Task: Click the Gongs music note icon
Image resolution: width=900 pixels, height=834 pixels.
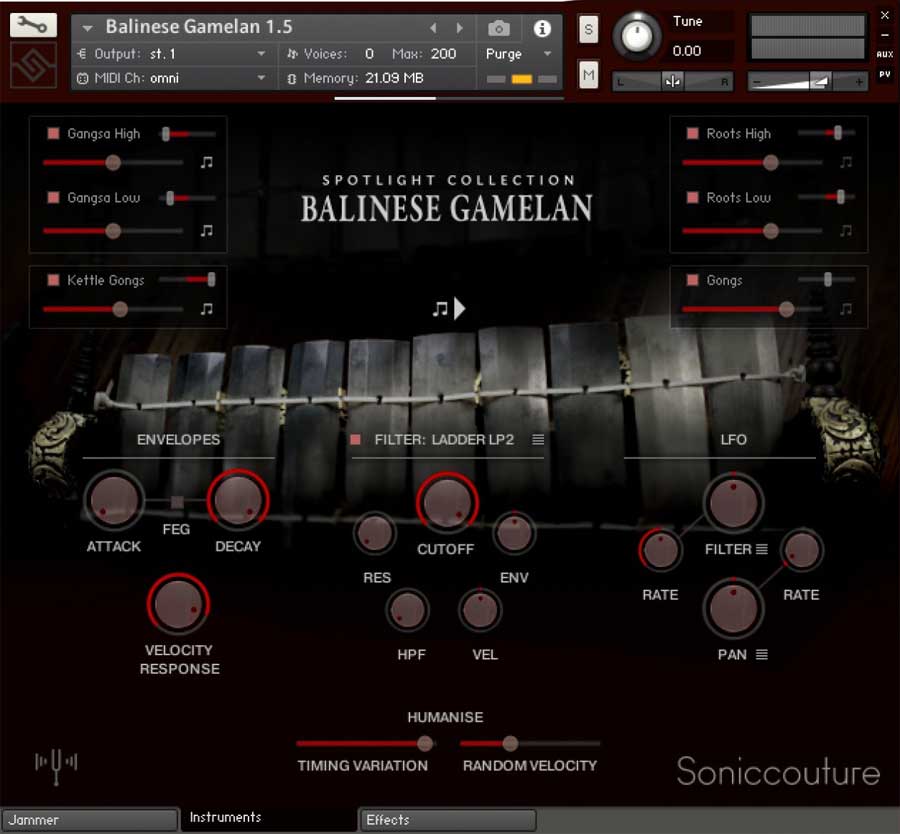Action: coord(846,309)
